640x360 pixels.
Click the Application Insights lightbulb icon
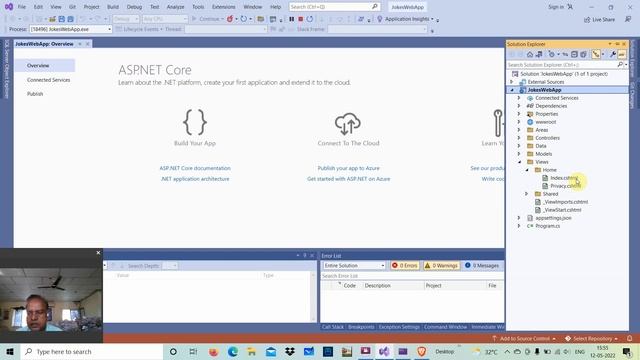[x=380, y=19]
